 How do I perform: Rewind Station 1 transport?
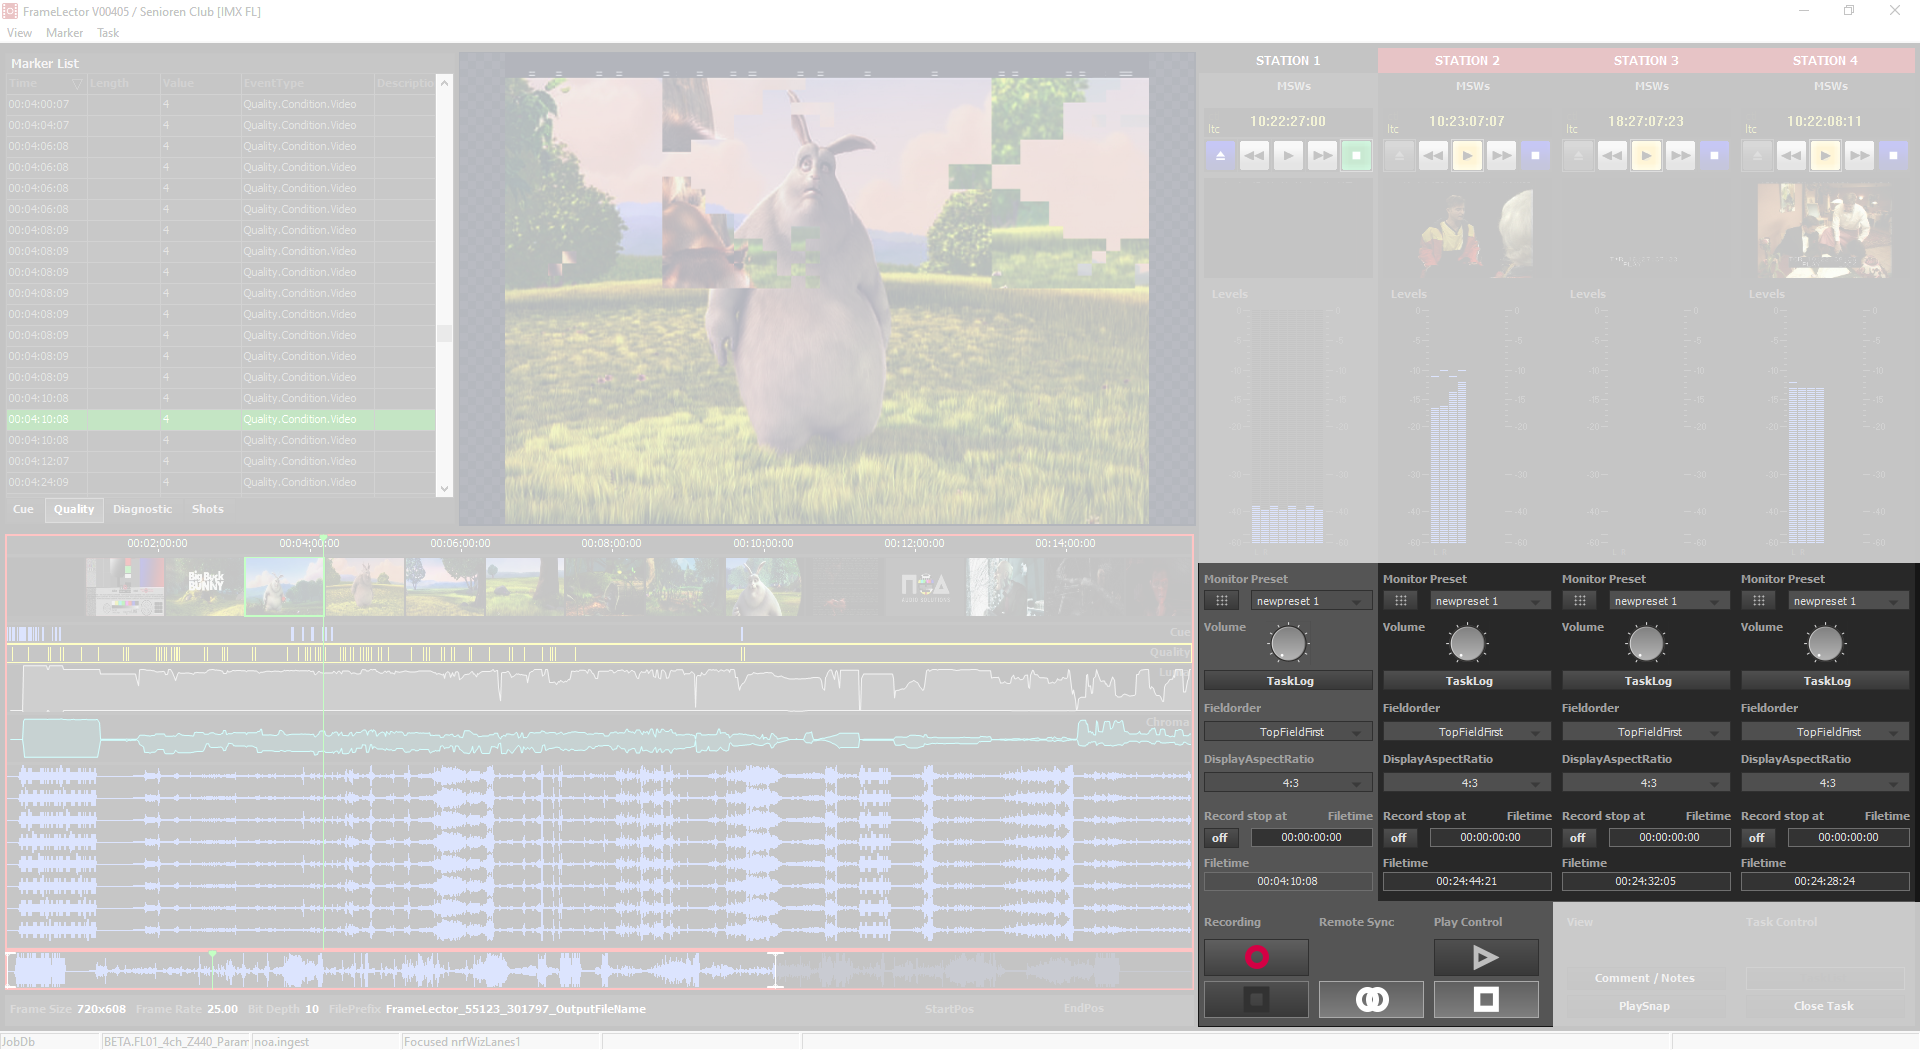(x=1254, y=155)
